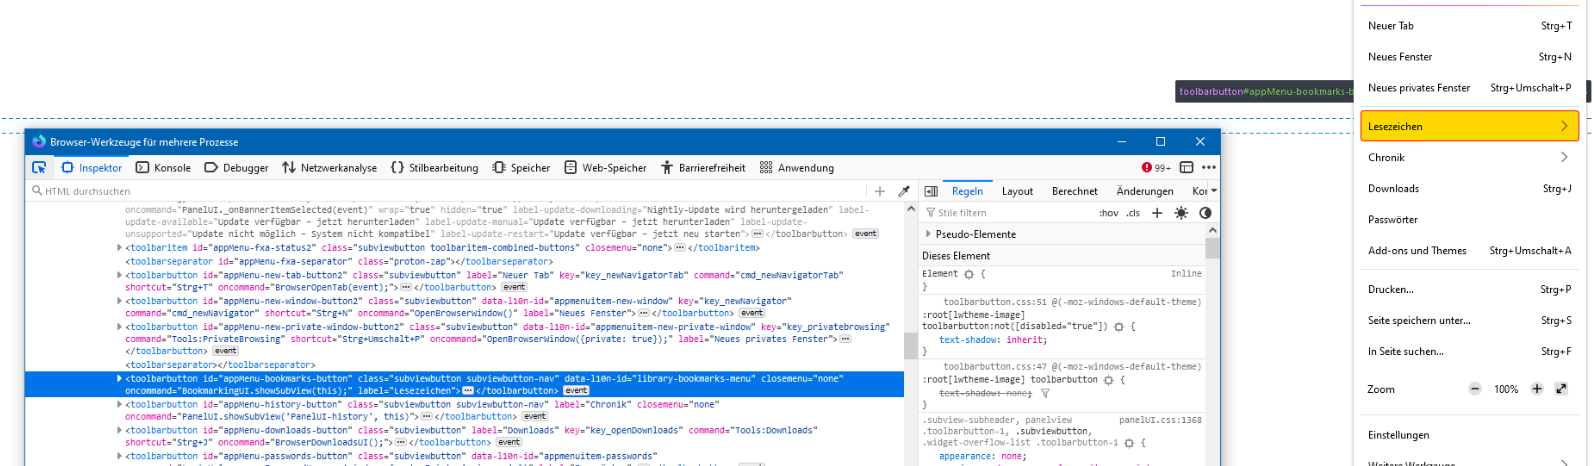Toggle dark color scheme simulation icon

coord(1205,213)
